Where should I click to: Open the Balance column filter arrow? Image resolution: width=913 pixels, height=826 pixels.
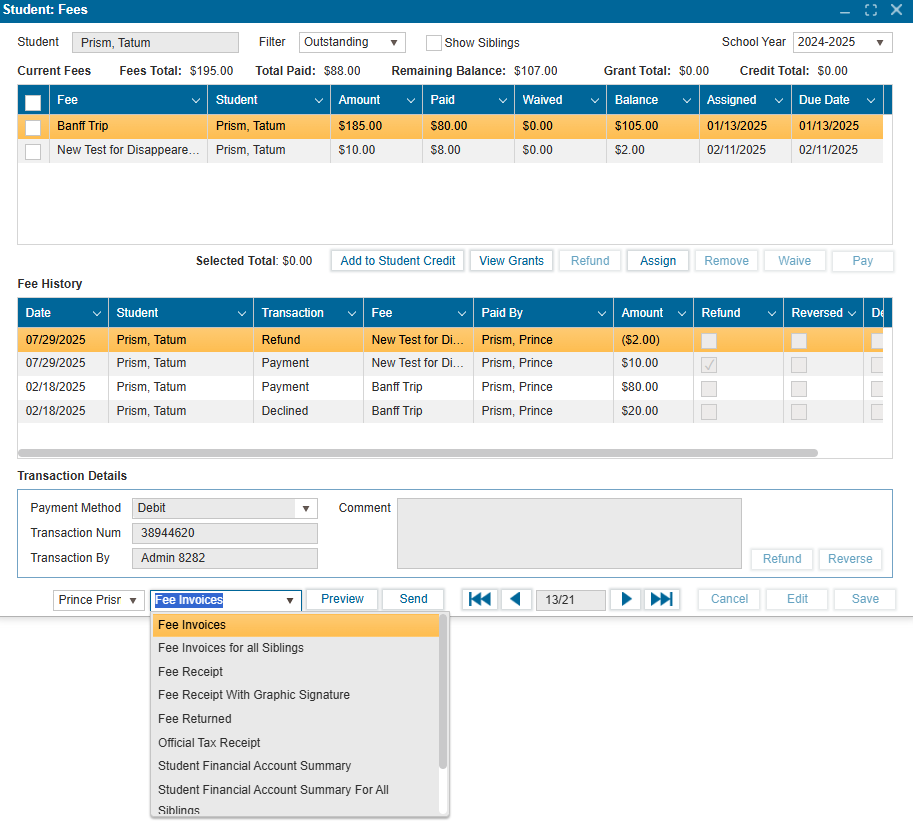point(686,101)
